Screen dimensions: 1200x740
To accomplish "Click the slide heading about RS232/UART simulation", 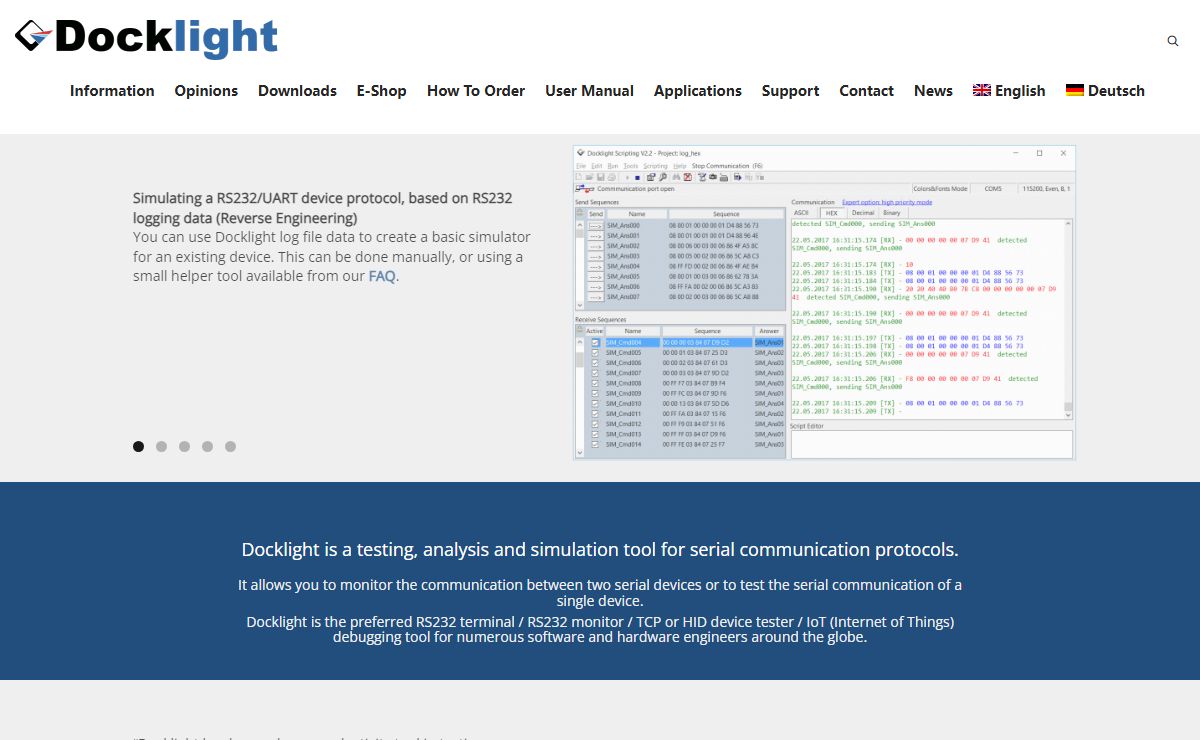I will tap(323, 208).
